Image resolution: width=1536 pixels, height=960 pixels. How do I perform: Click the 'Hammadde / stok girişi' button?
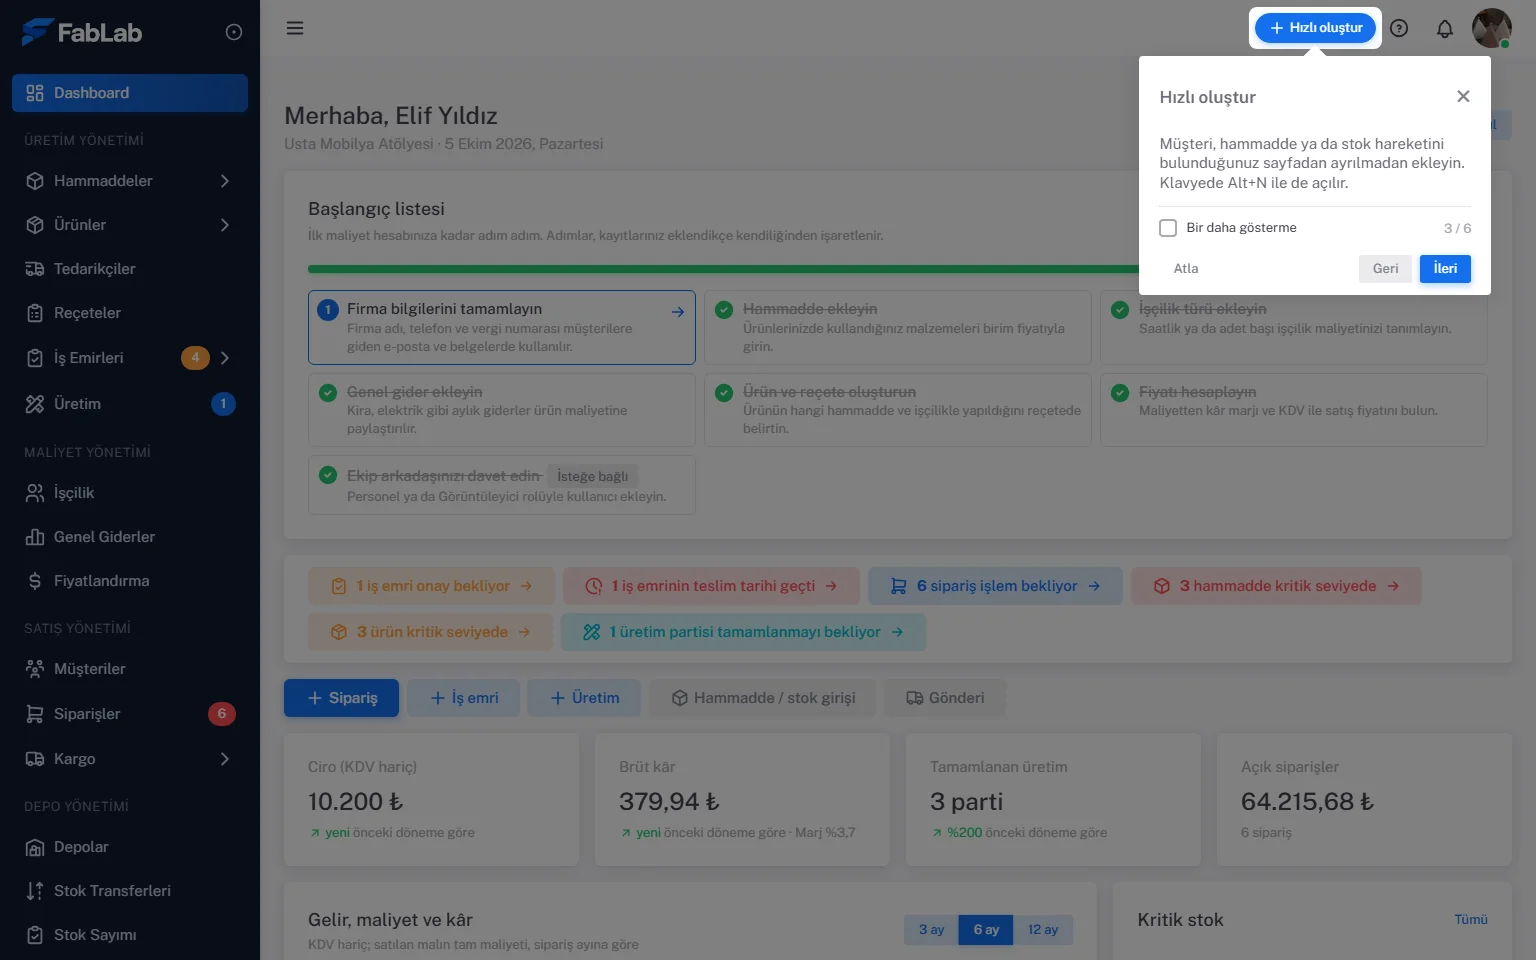click(x=763, y=698)
